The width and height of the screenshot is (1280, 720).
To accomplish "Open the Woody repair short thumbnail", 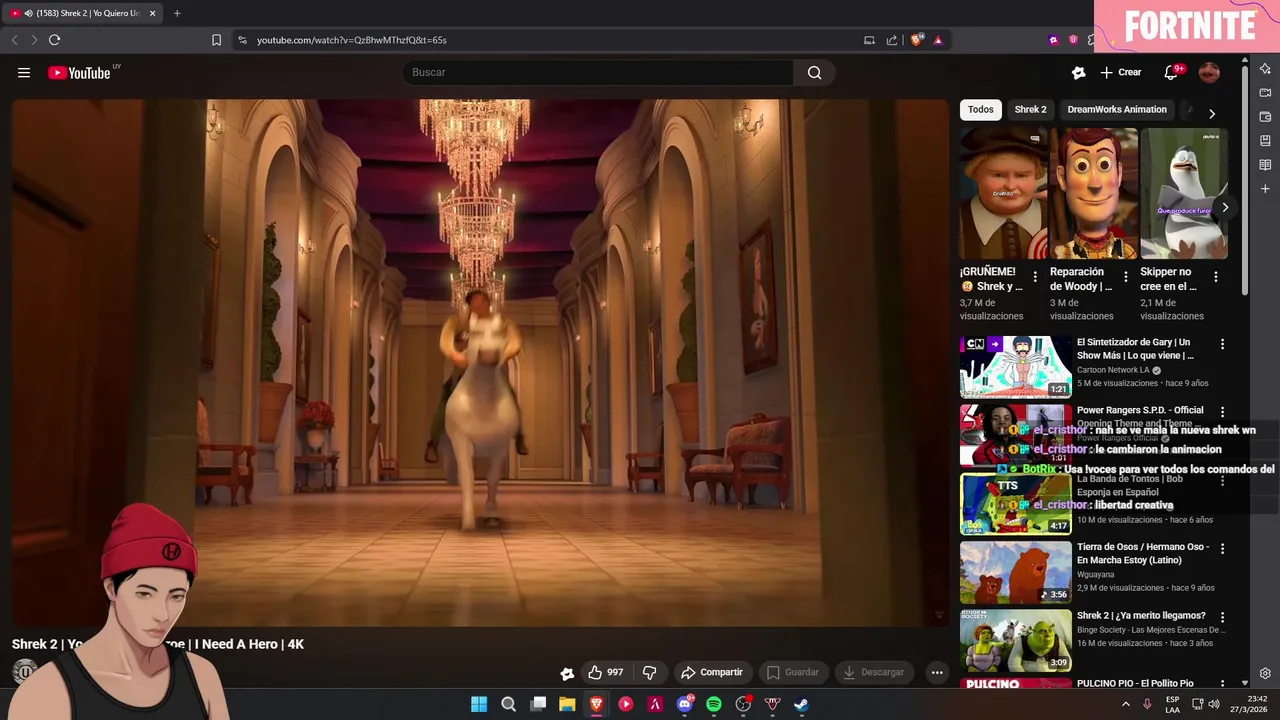I will pos(1093,193).
